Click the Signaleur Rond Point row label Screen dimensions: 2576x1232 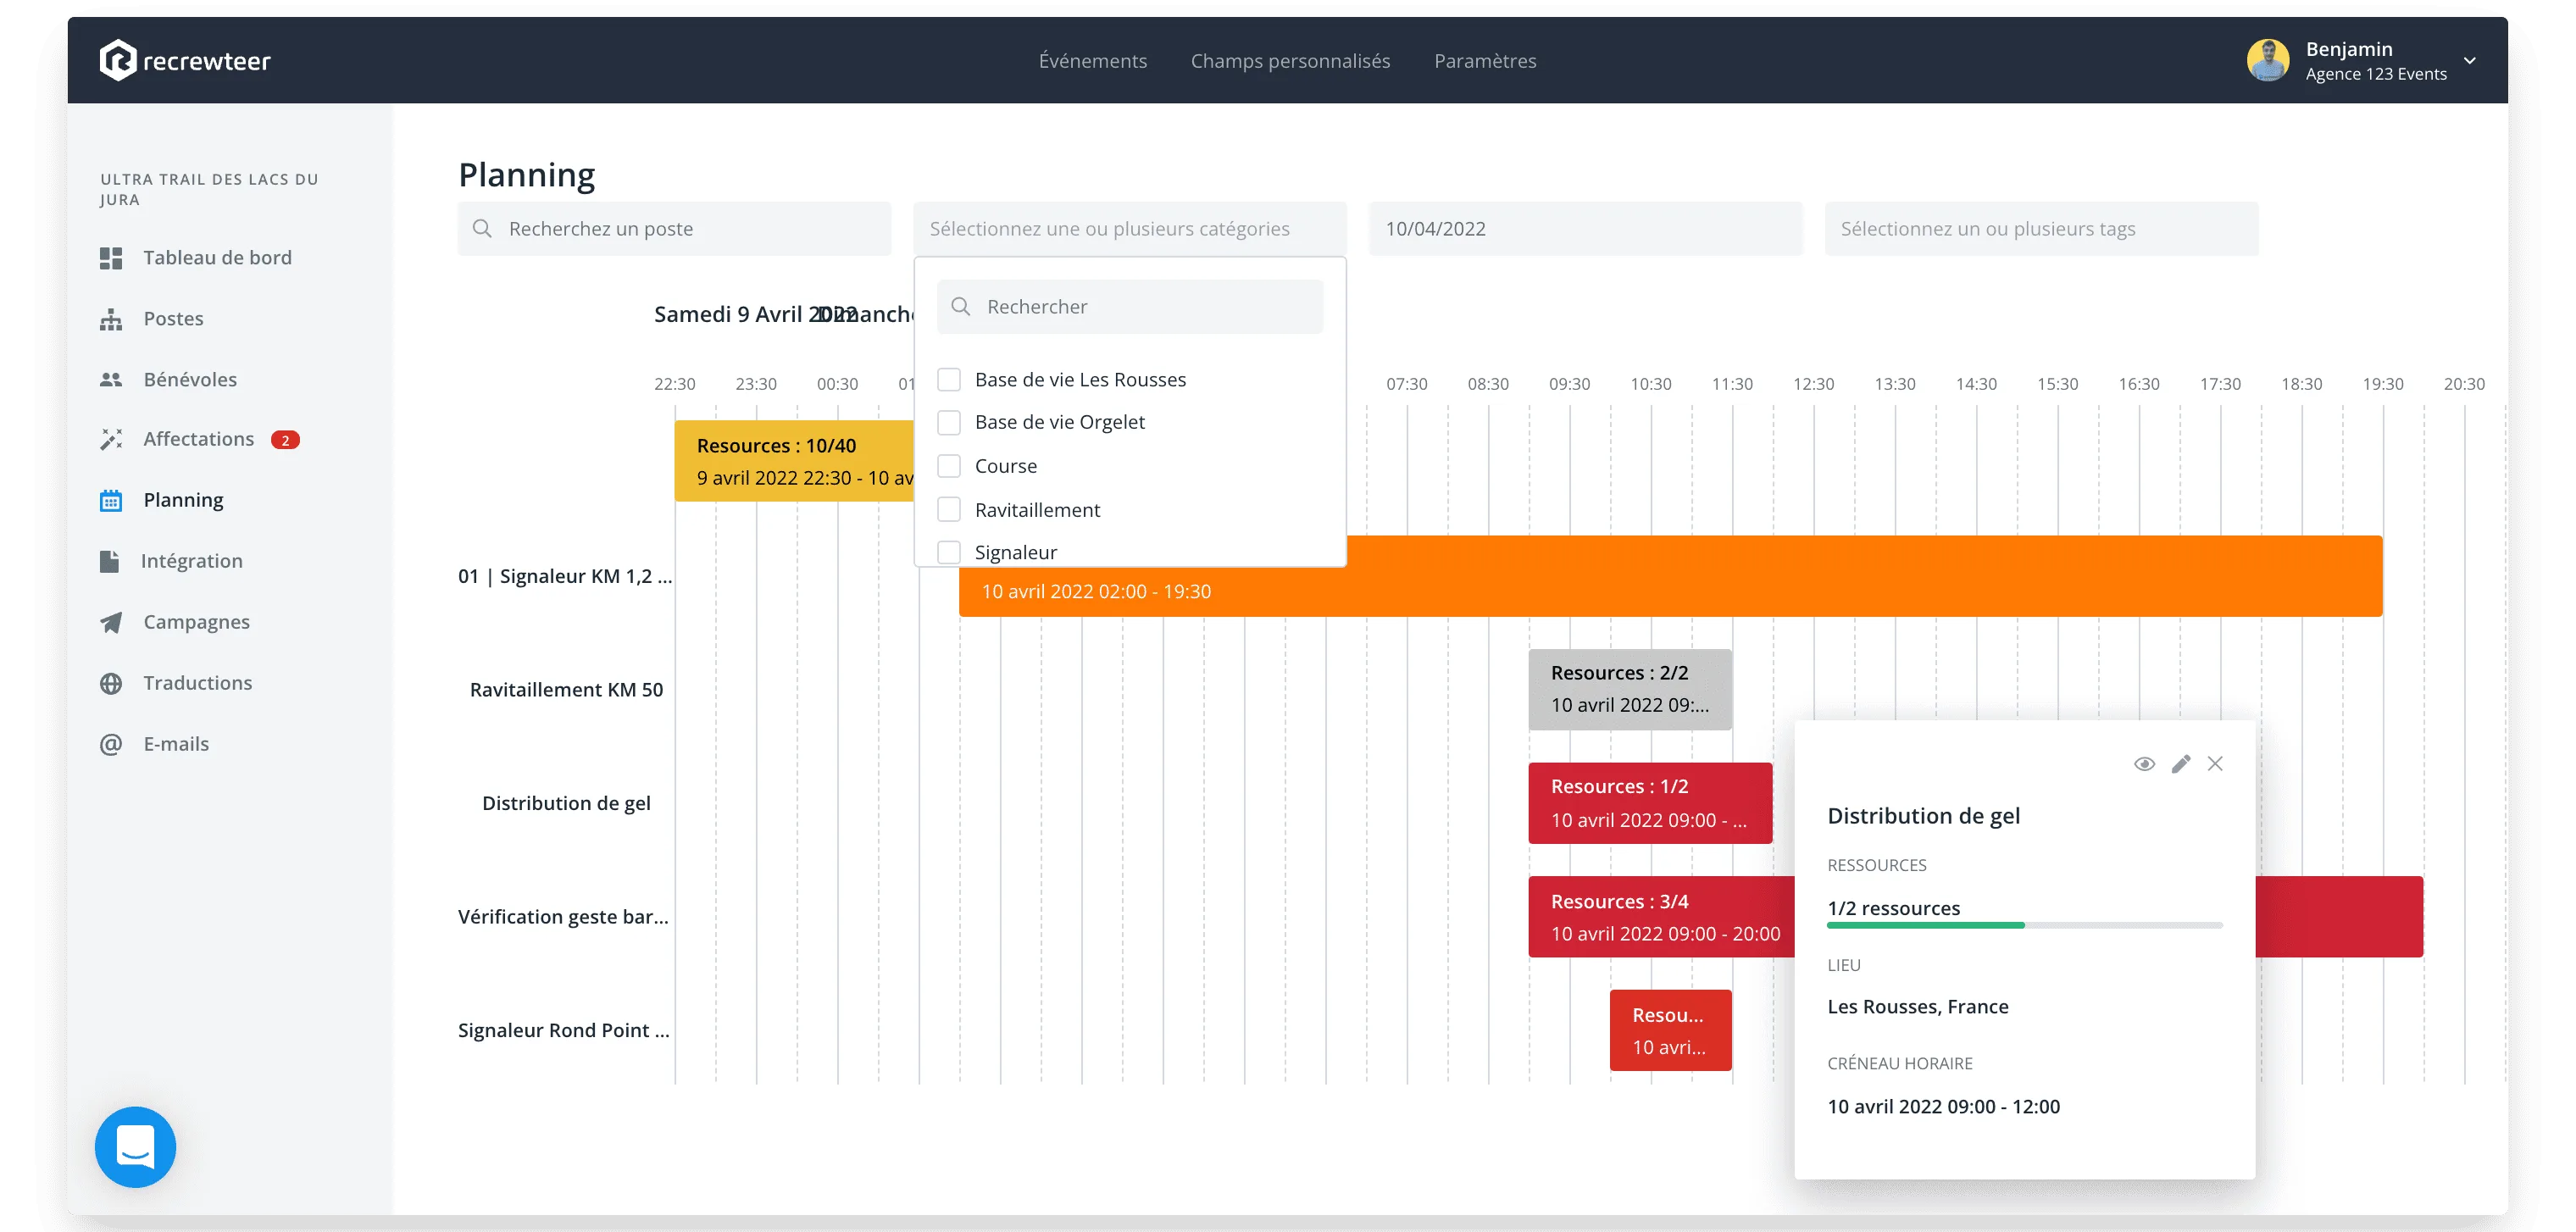tap(563, 1030)
